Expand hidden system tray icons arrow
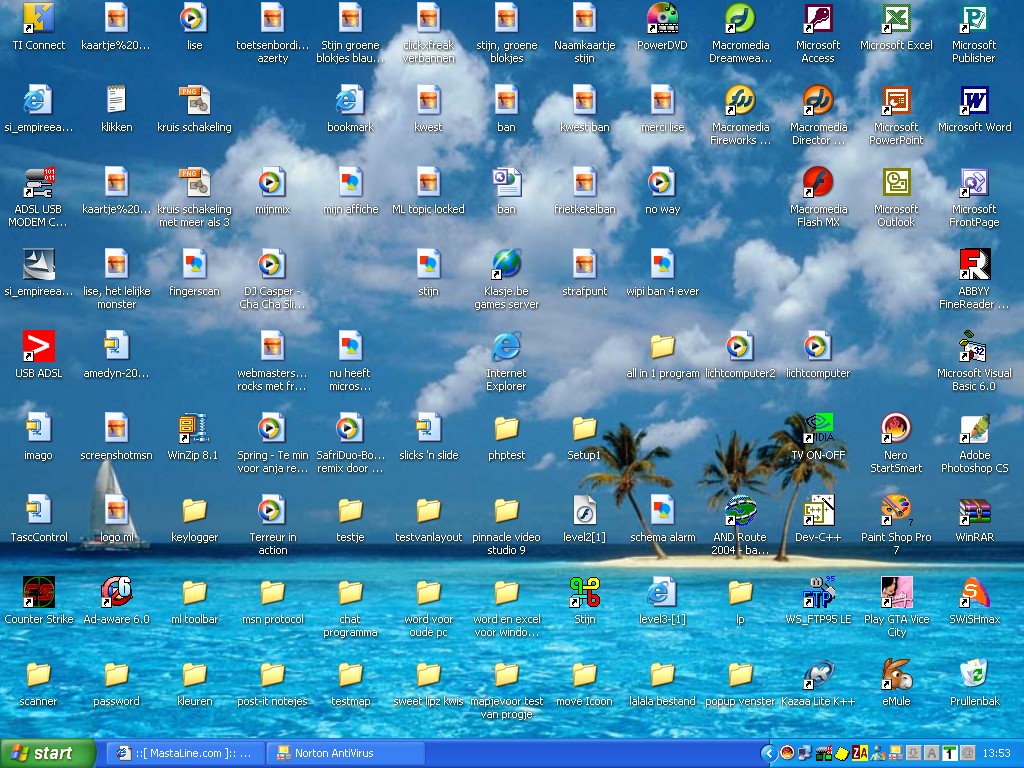The image size is (1024, 768). pos(768,753)
